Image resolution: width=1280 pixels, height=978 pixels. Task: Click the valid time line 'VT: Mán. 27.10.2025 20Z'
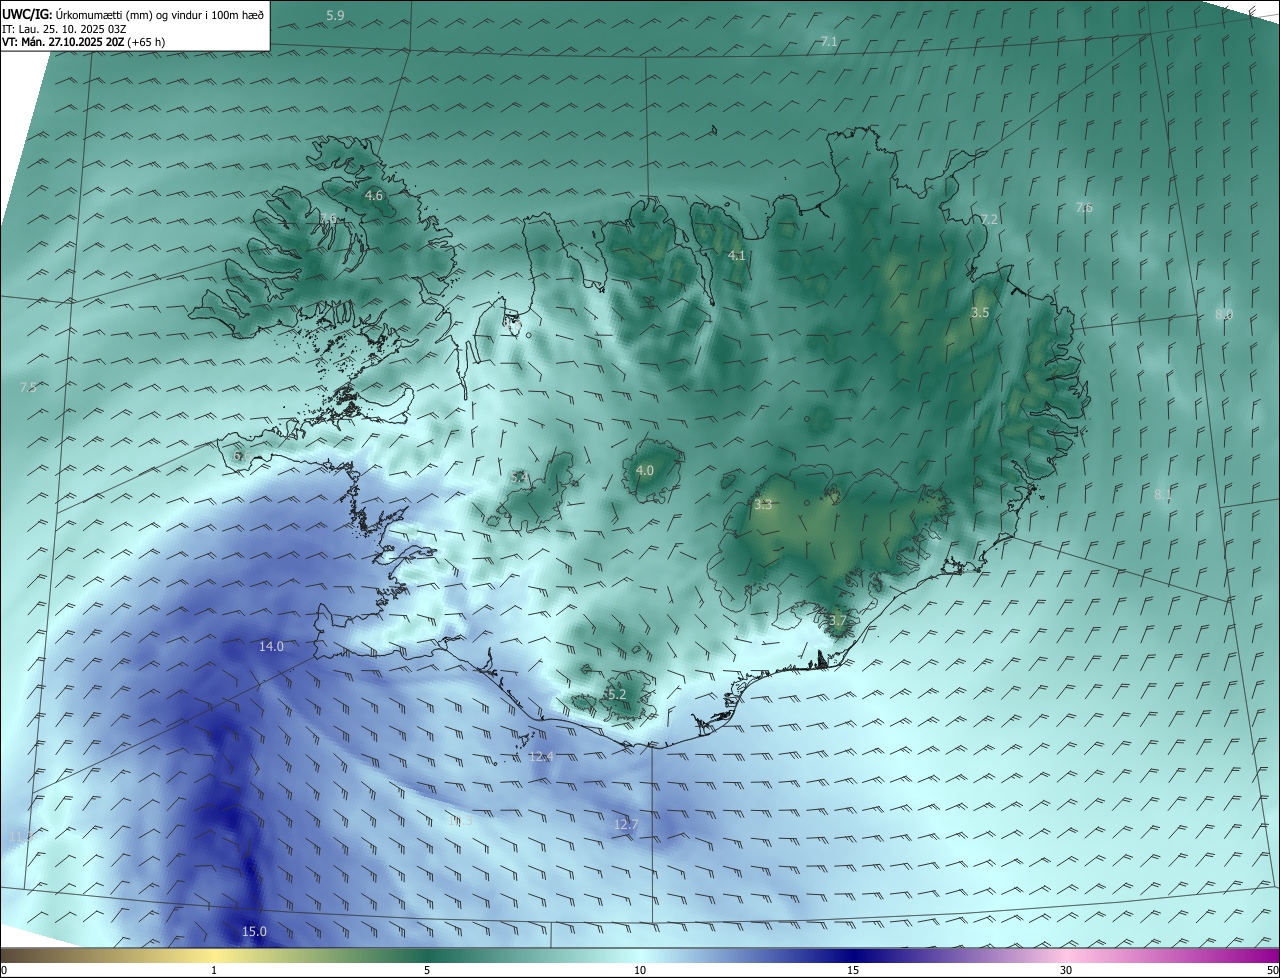pos(64,42)
